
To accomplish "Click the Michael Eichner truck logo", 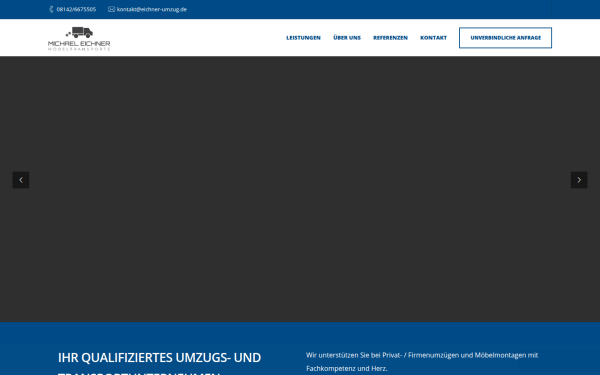I will point(79,38).
